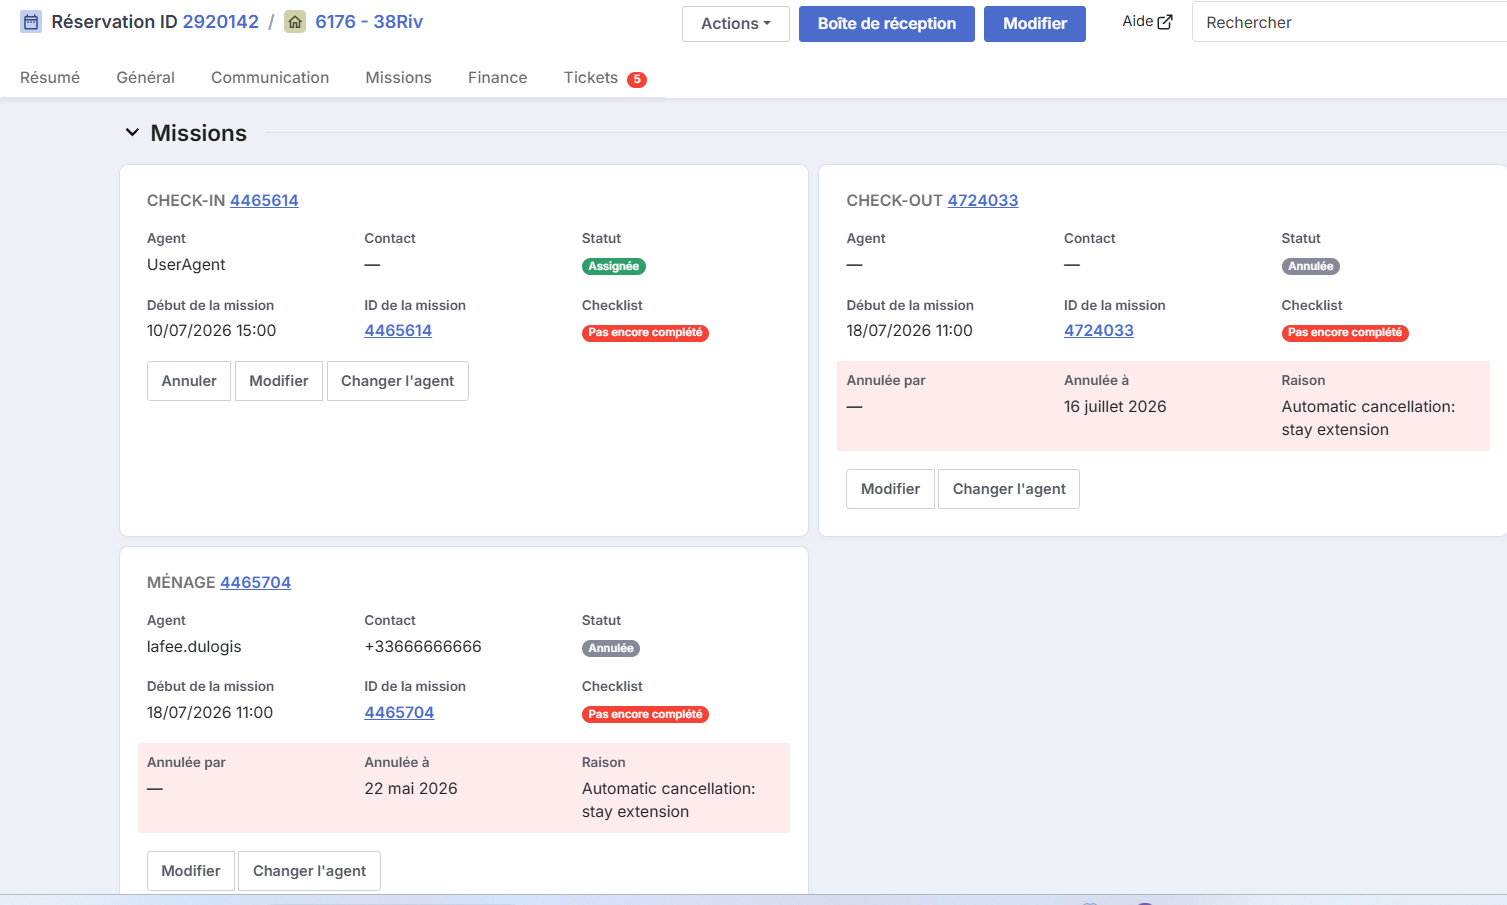Select the check-out cancellation reason text
This screenshot has width=1507, height=905.
coord(1368,418)
